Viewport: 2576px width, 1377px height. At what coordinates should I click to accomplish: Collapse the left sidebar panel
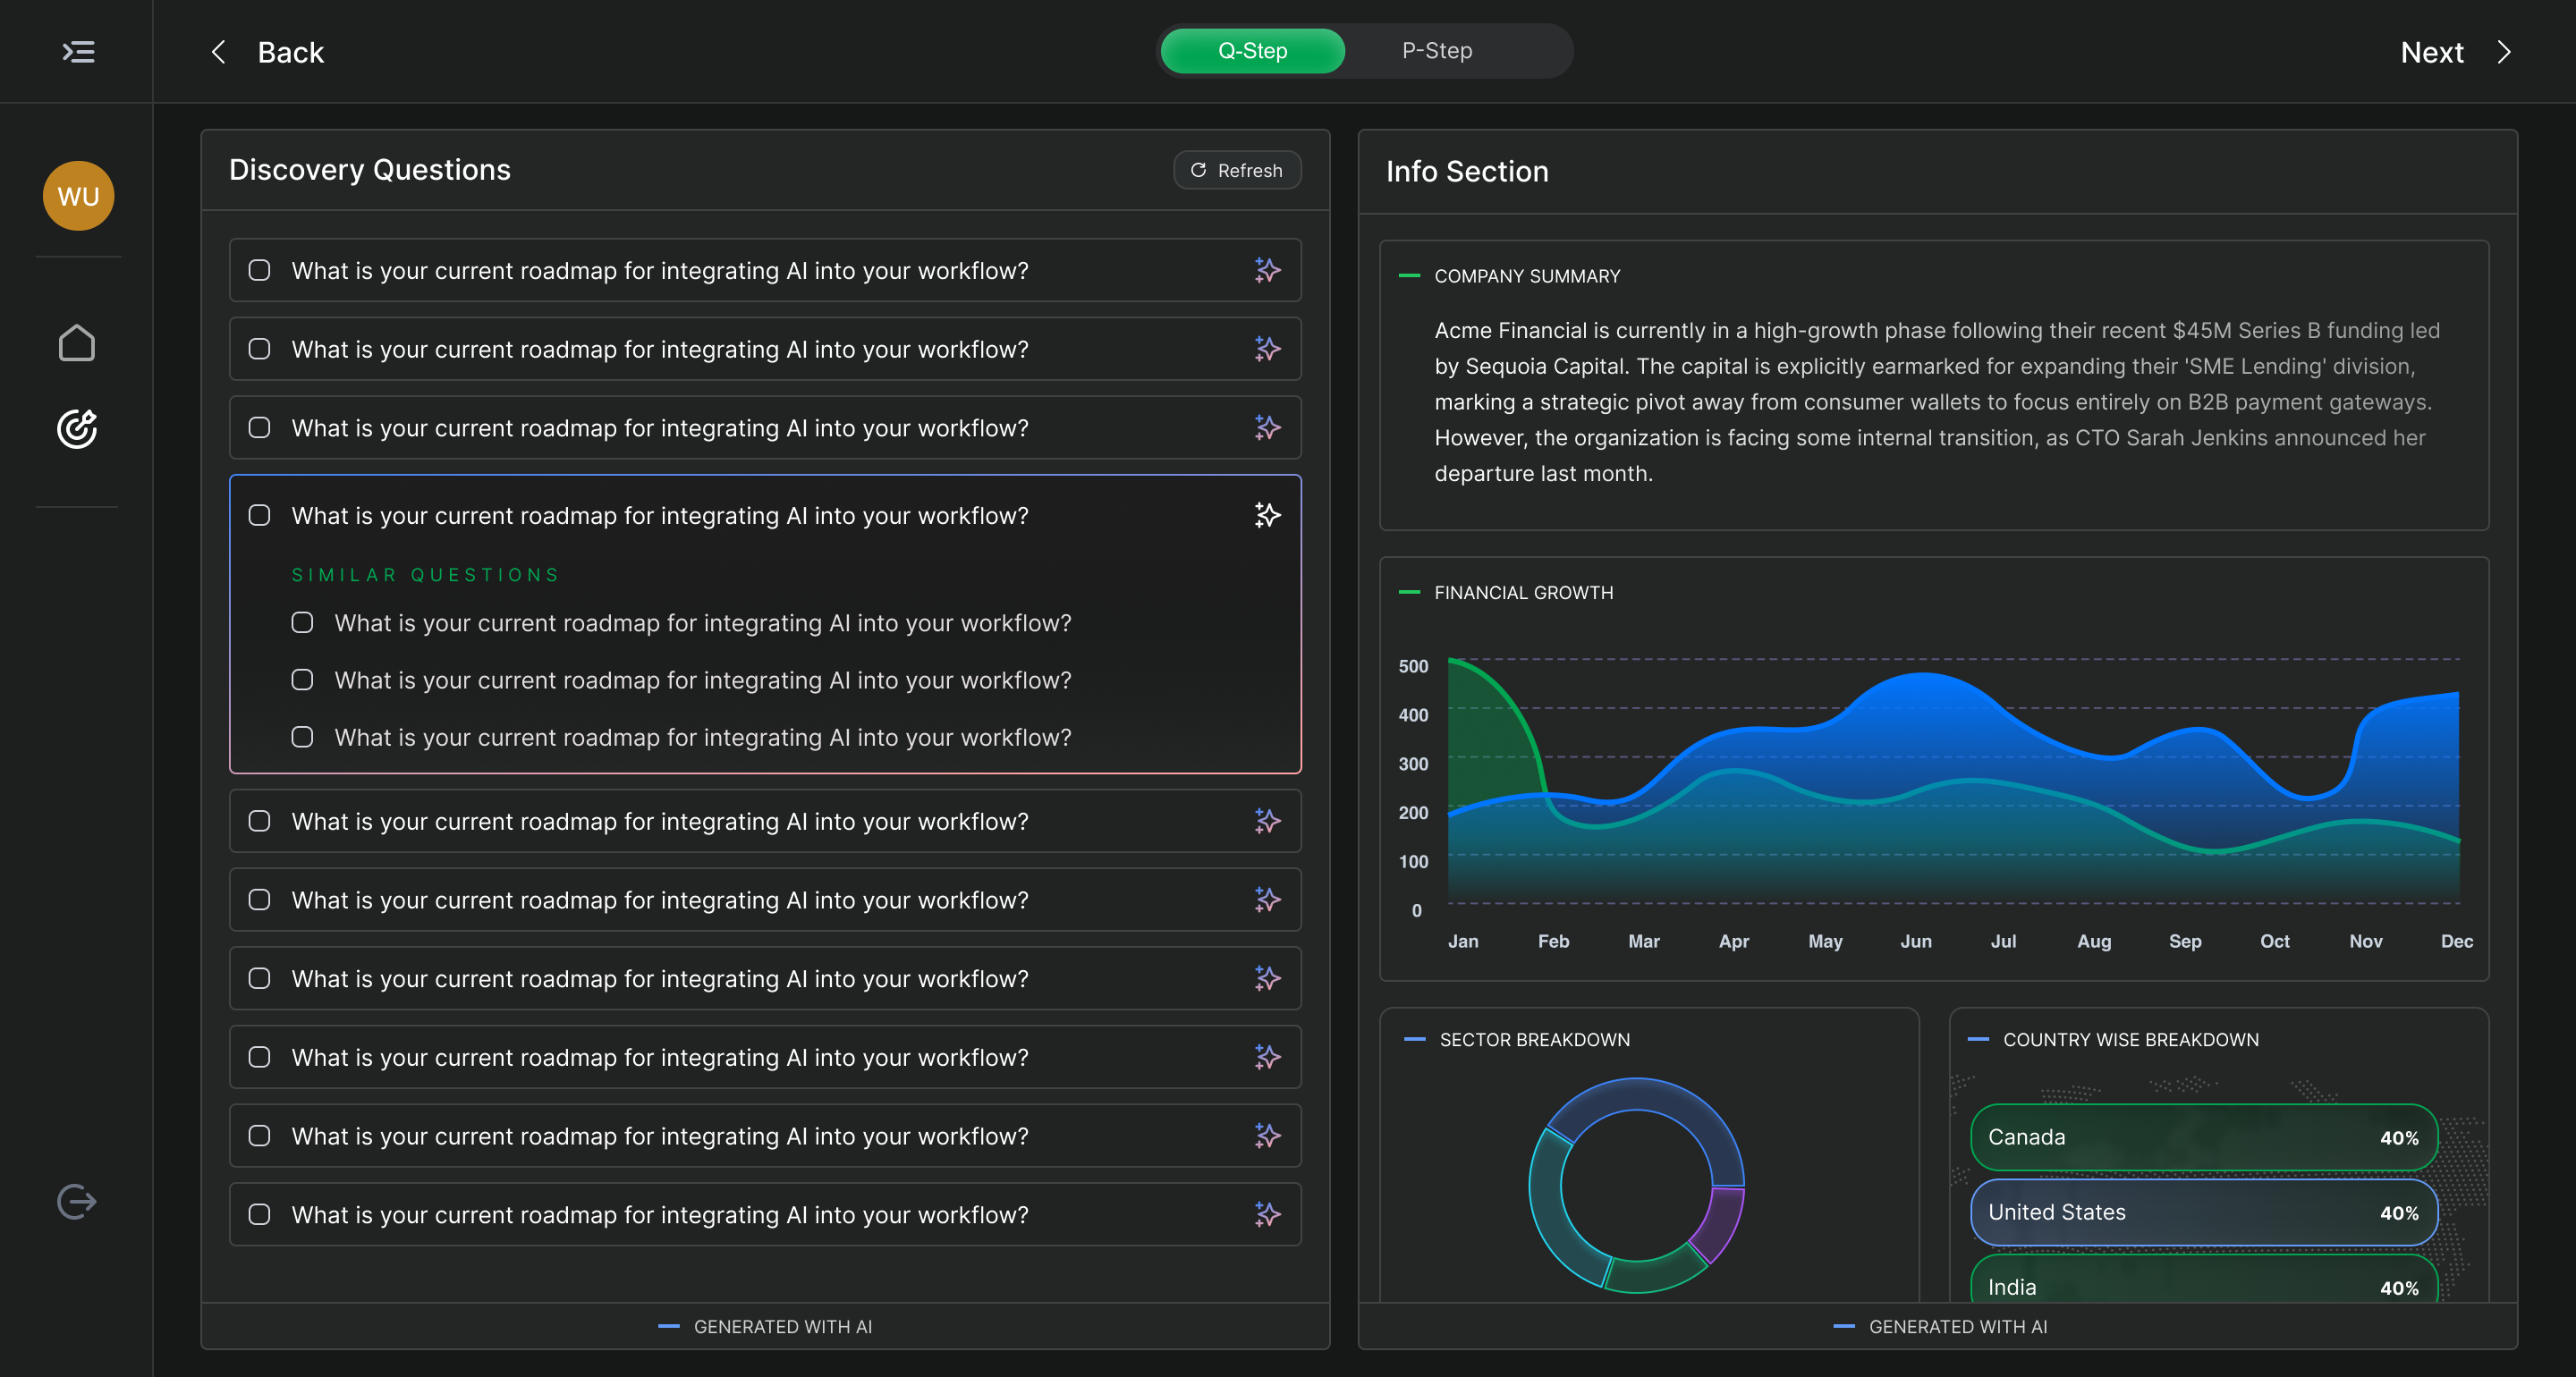78,51
